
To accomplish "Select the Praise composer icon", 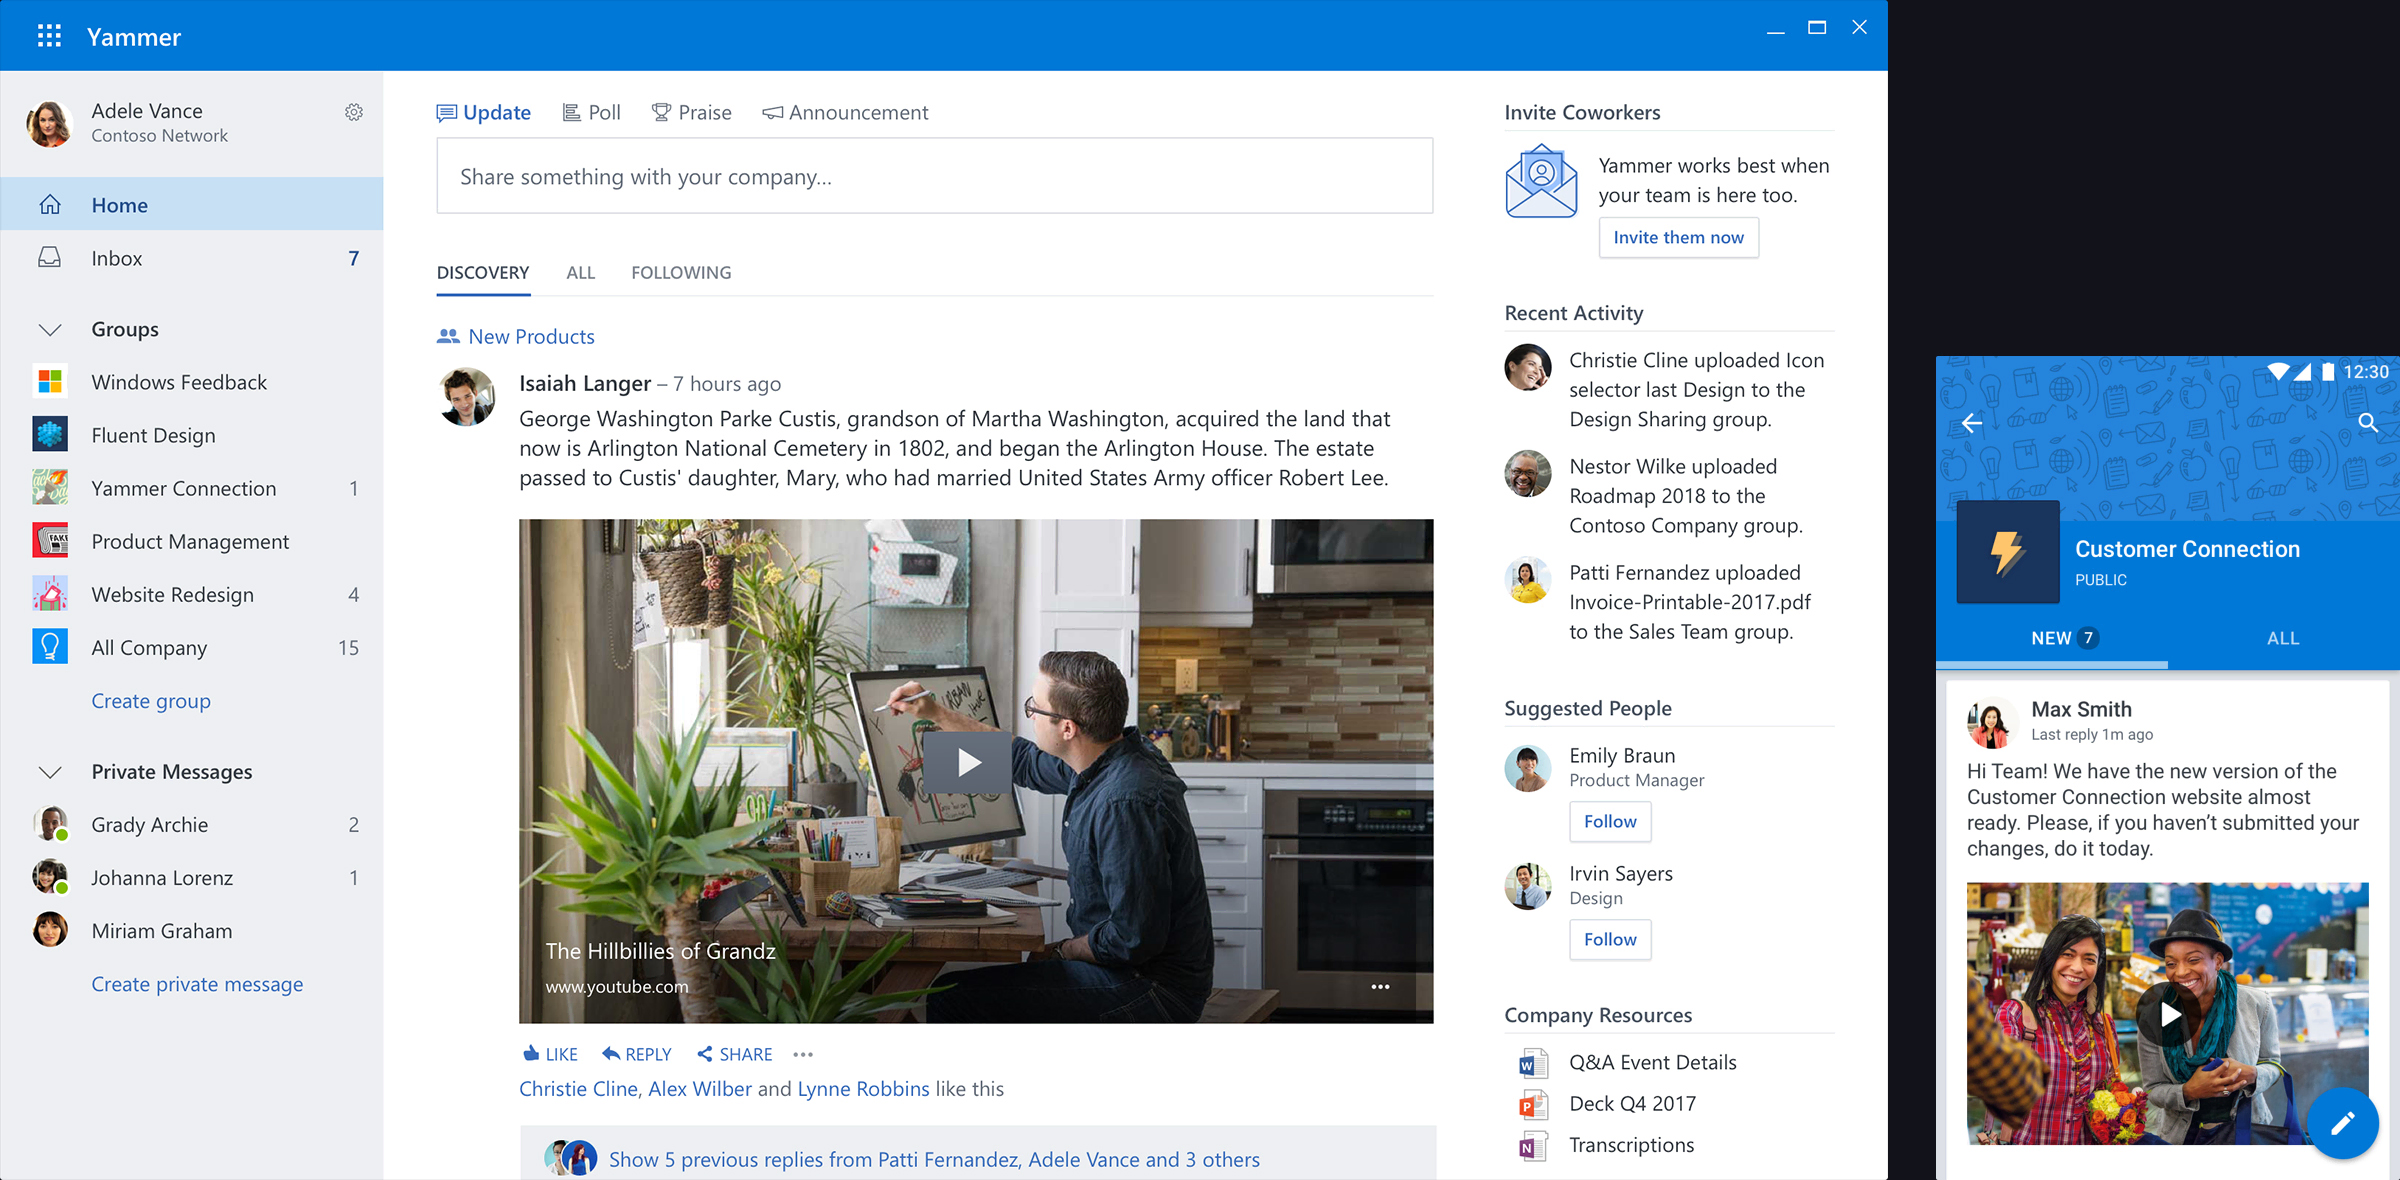I will 661,112.
